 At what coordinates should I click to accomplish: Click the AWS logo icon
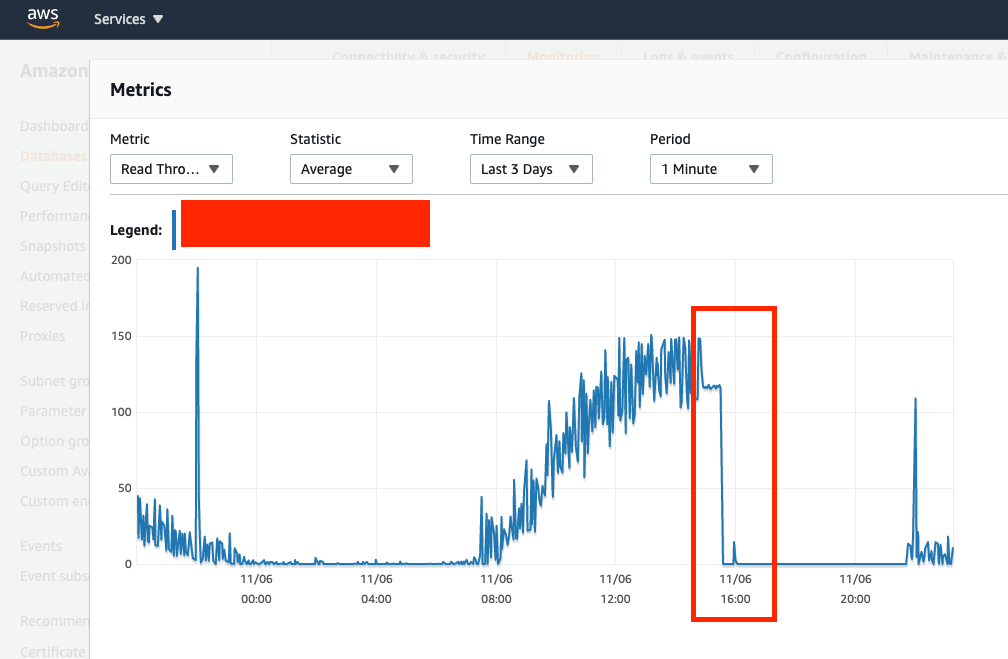coord(43,19)
